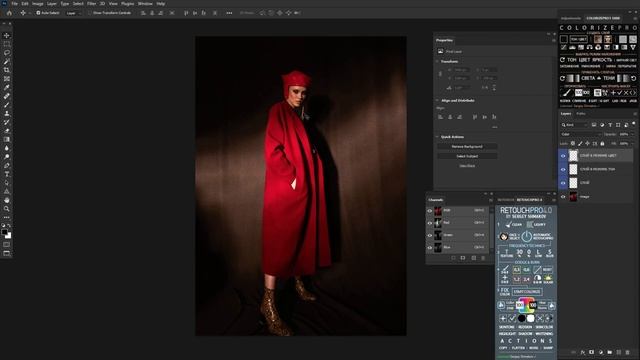Click the text layer filter icon in Layers
Viewport: 640px width, 360px height.
pyautogui.click(x=610, y=125)
